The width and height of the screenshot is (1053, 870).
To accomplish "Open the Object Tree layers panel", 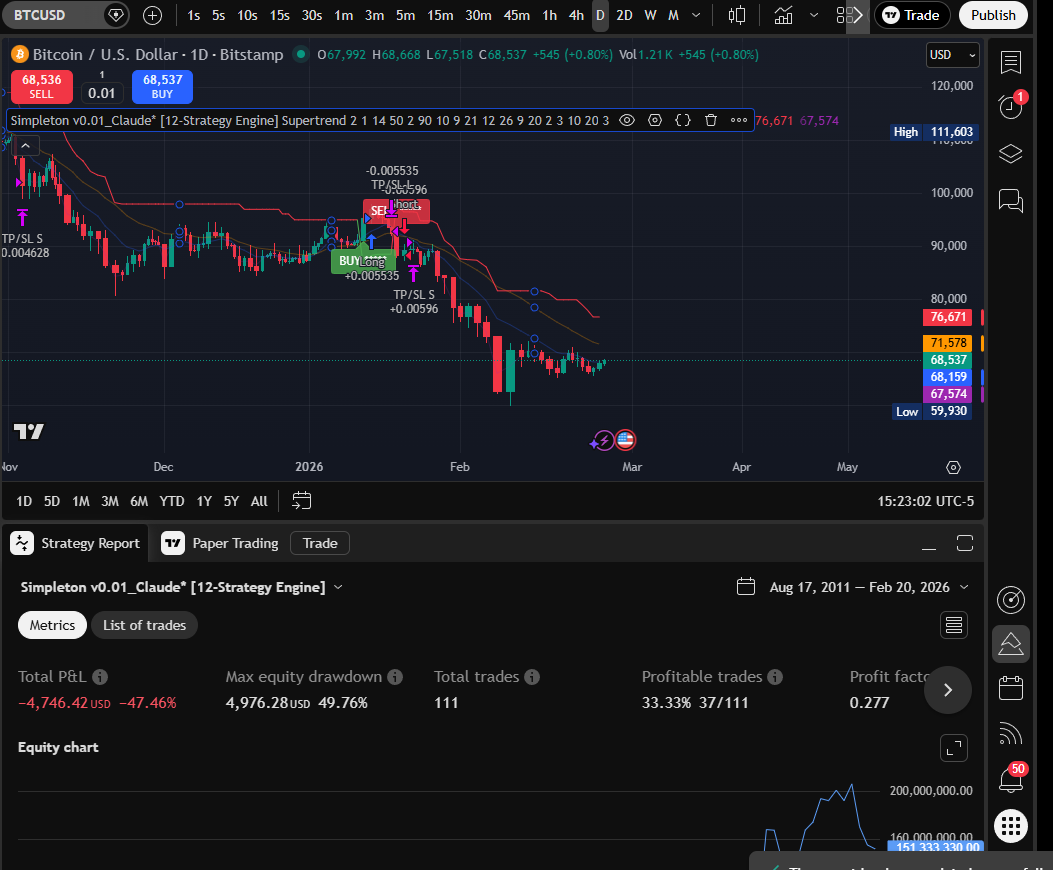I will pyautogui.click(x=1010, y=154).
